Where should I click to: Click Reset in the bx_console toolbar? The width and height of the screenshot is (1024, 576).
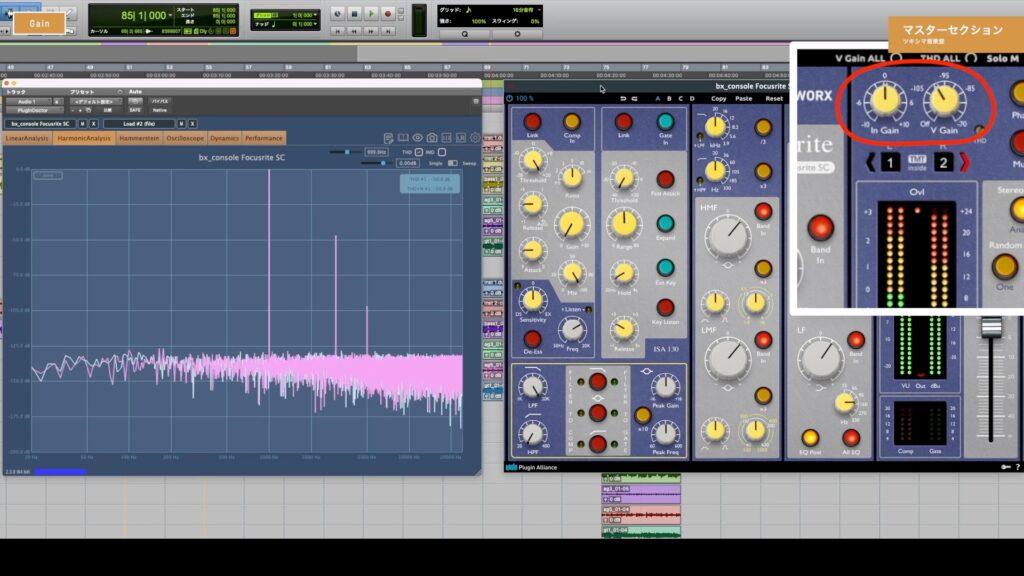coord(774,99)
